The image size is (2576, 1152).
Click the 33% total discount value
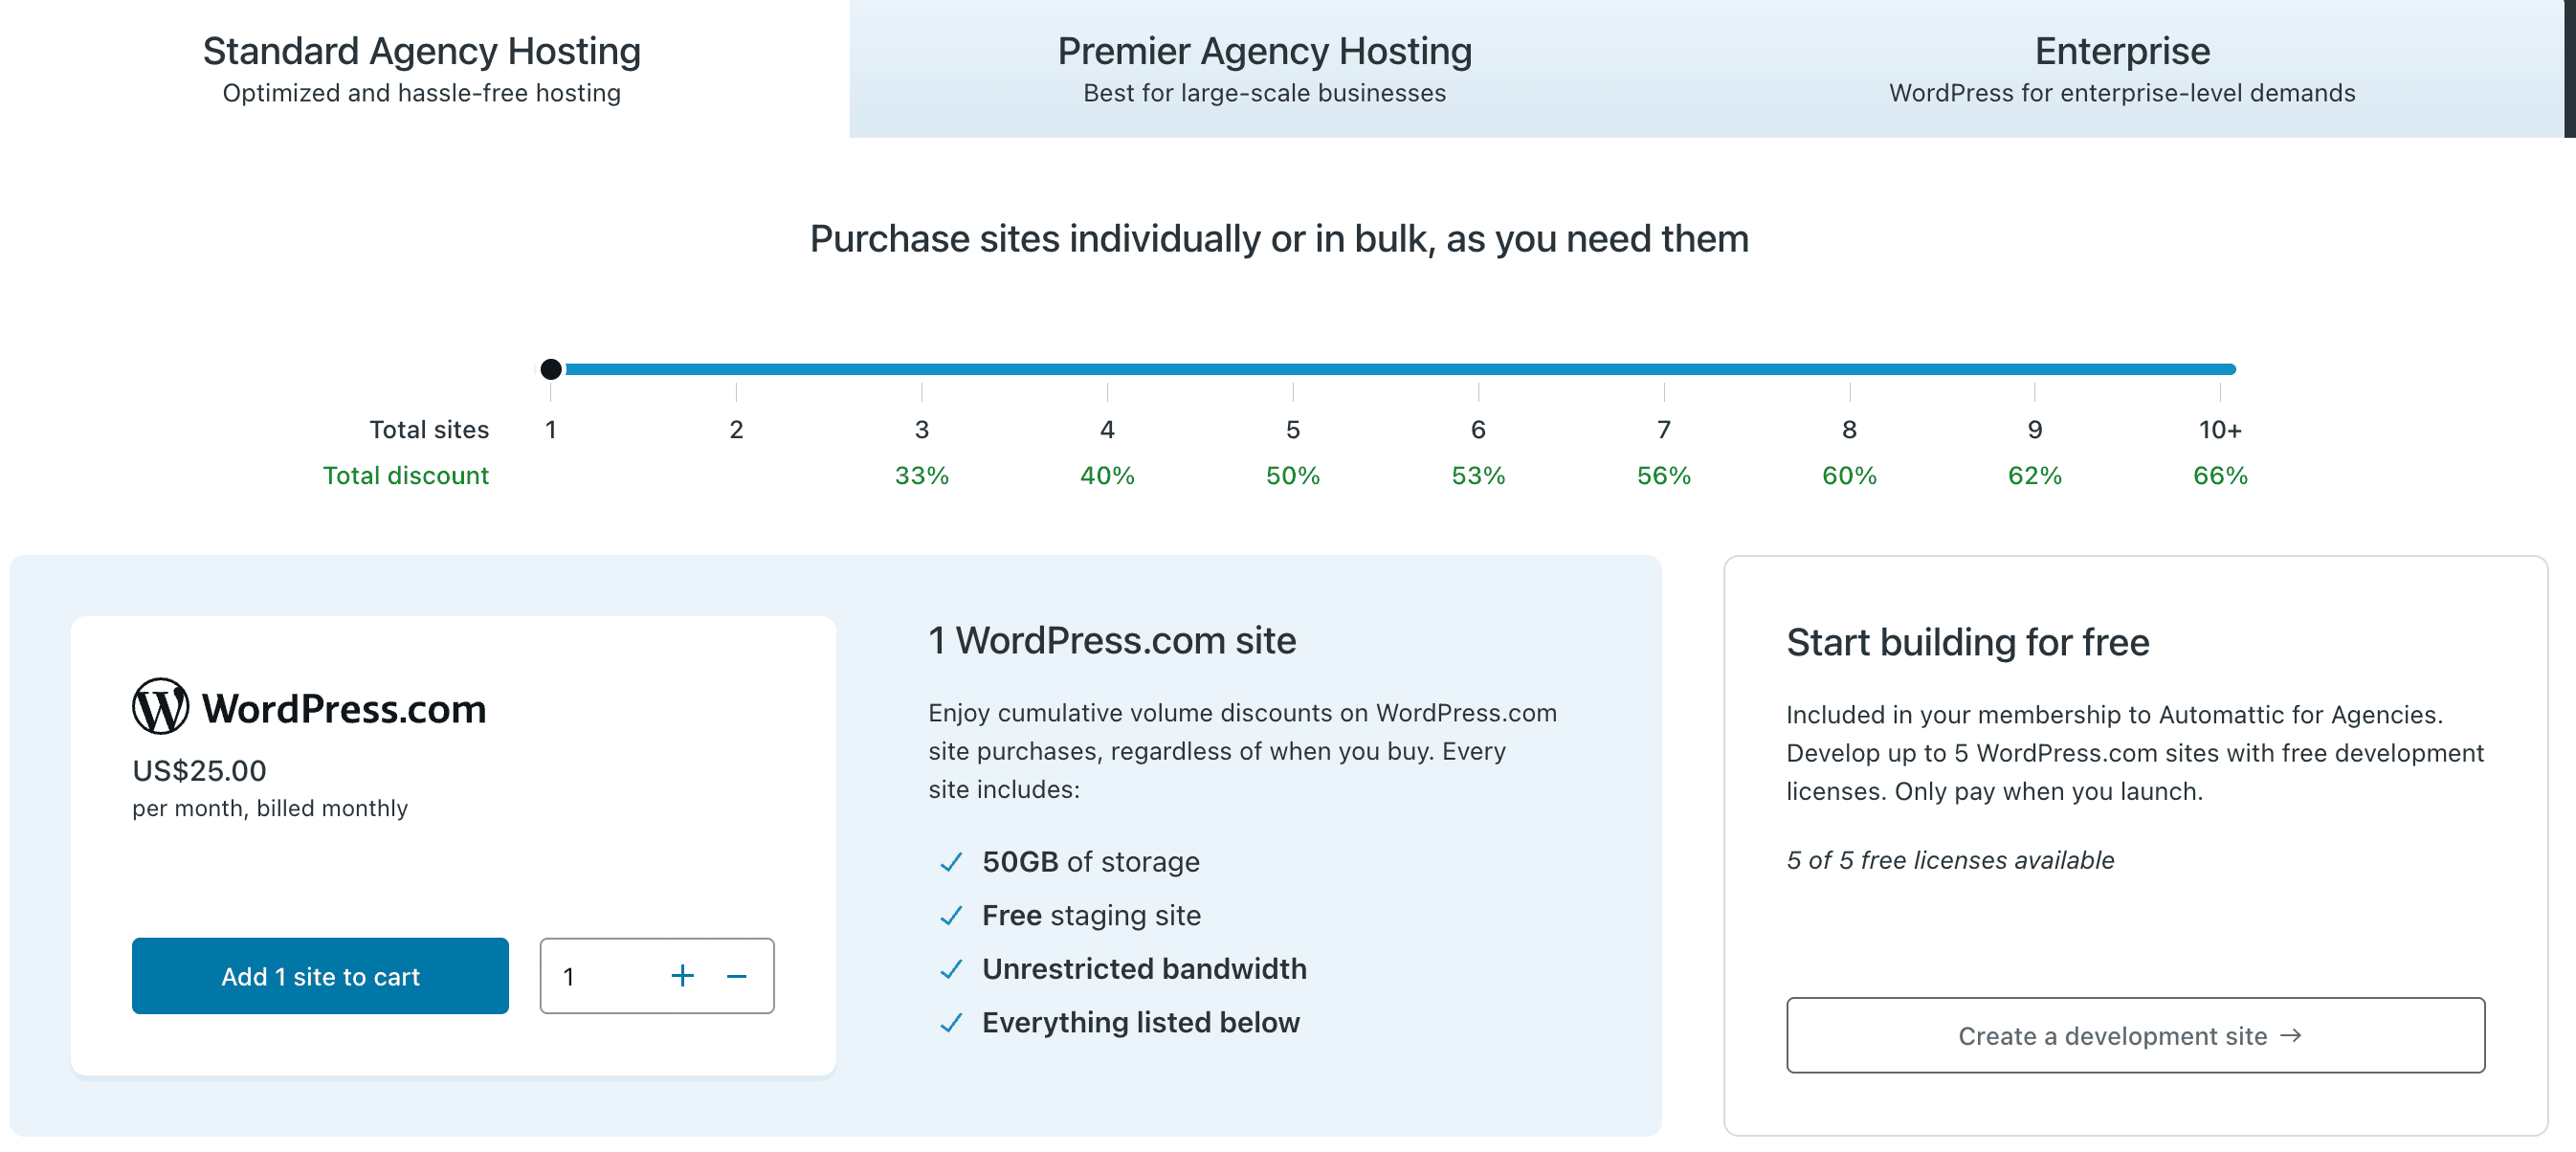pyautogui.click(x=922, y=476)
